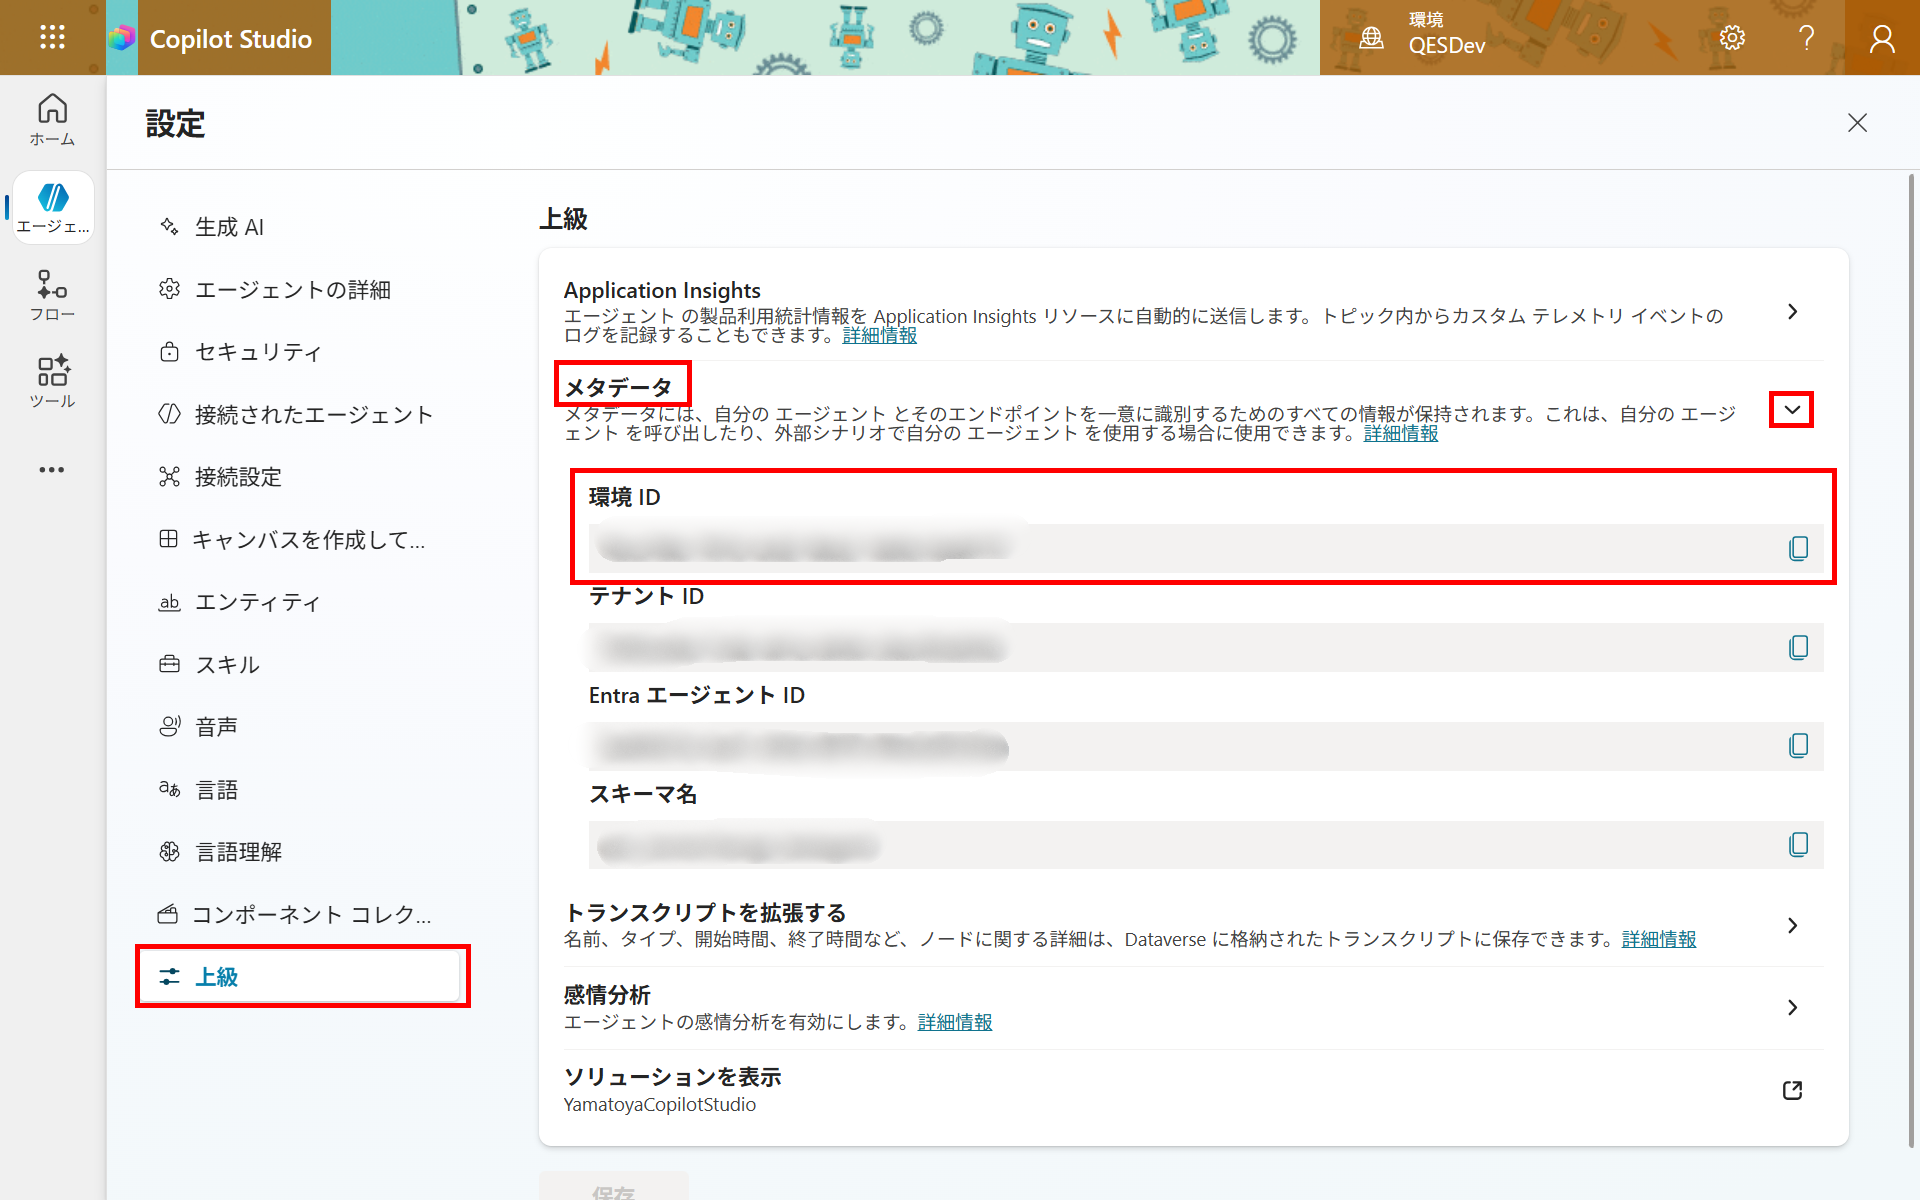Copy the スキーマ名 value
Viewport: 1920px width, 1200px height.
click(x=1798, y=845)
